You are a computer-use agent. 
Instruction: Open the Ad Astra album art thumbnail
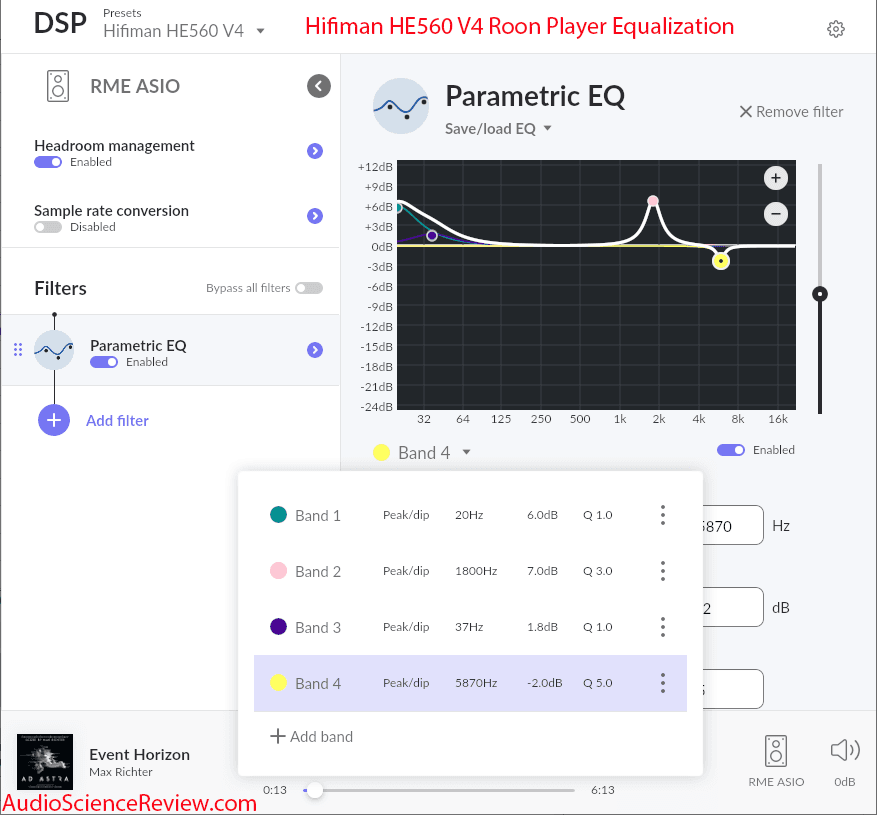[45, 762]
